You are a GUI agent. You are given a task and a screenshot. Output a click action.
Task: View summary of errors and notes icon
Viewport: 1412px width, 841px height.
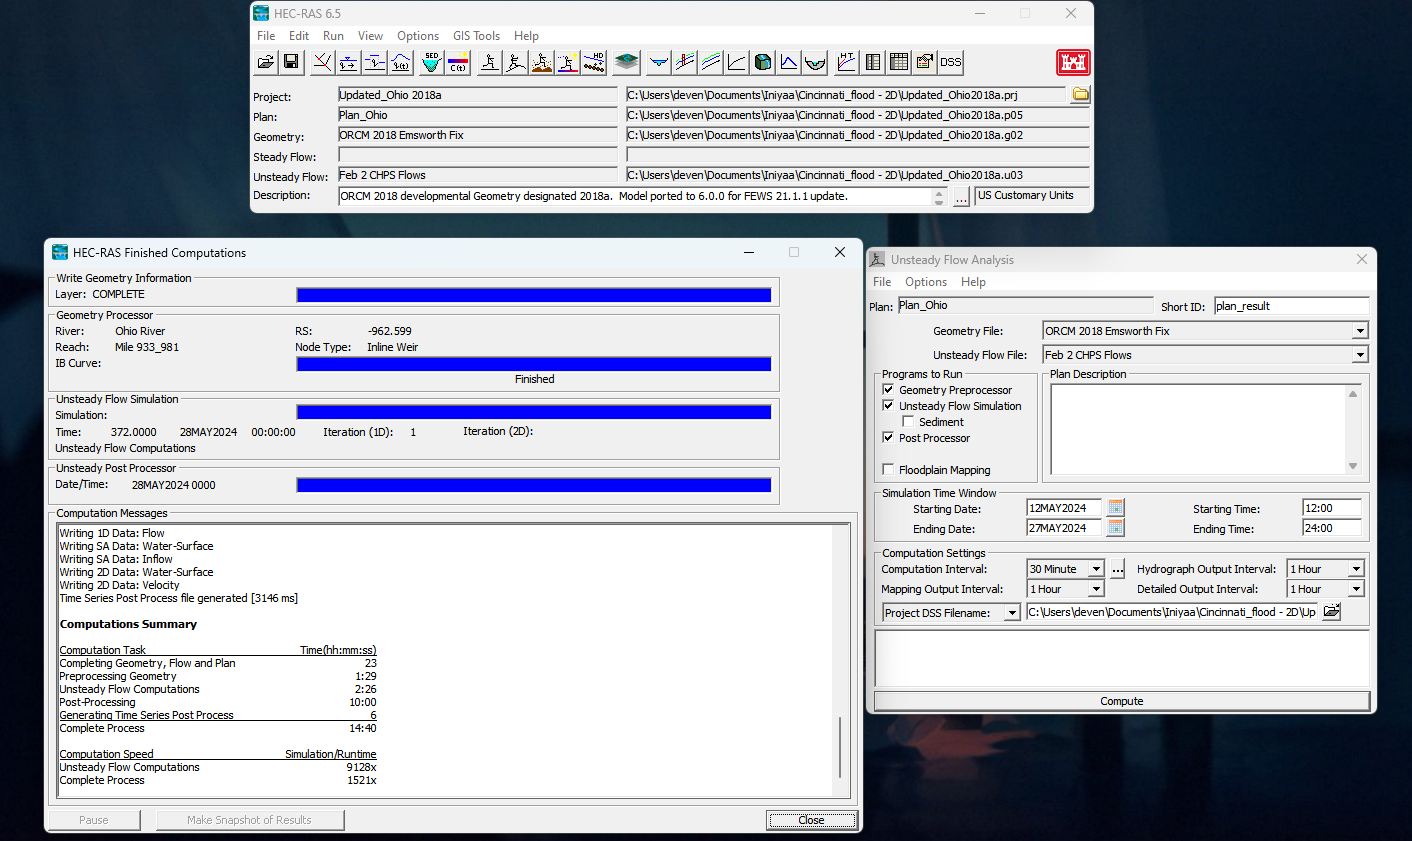(925, 62)
